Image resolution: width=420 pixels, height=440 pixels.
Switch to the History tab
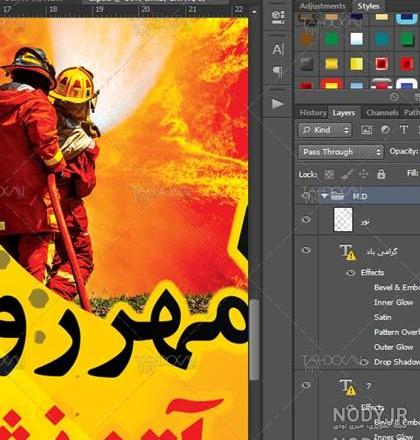tap(313, 113)
